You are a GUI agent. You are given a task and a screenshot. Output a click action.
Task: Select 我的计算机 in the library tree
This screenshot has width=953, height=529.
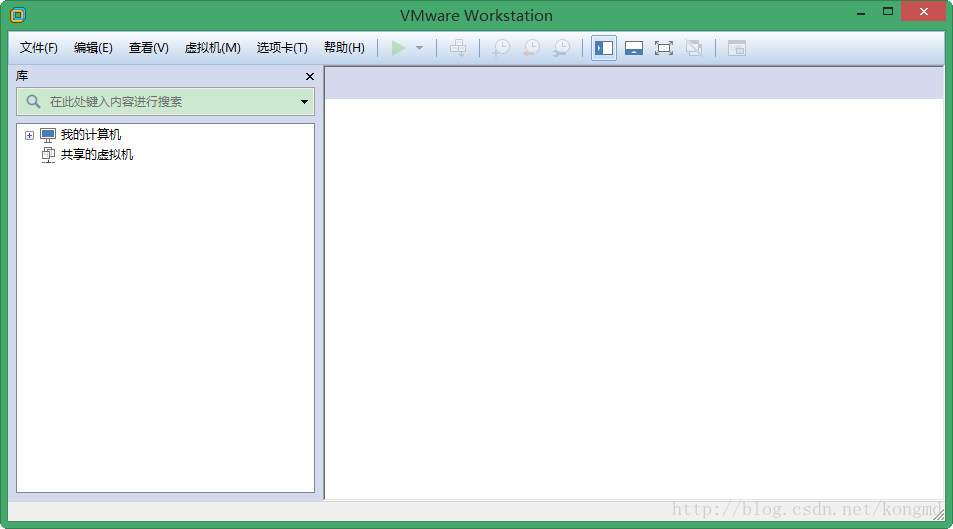pyautogui.click(x=91, y=134)
